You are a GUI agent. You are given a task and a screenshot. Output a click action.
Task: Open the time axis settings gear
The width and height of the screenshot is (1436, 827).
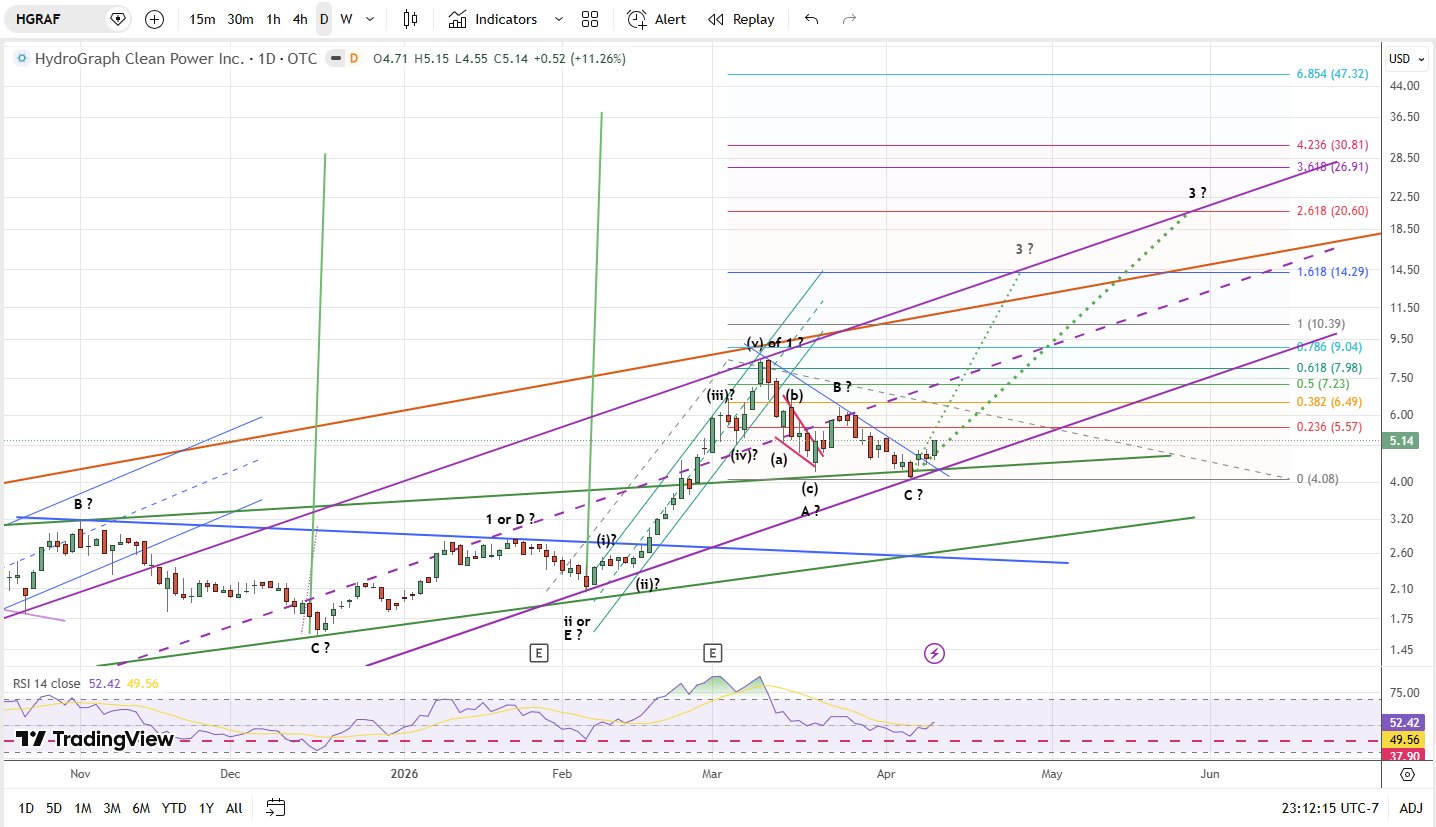[x=1407, y=774]
